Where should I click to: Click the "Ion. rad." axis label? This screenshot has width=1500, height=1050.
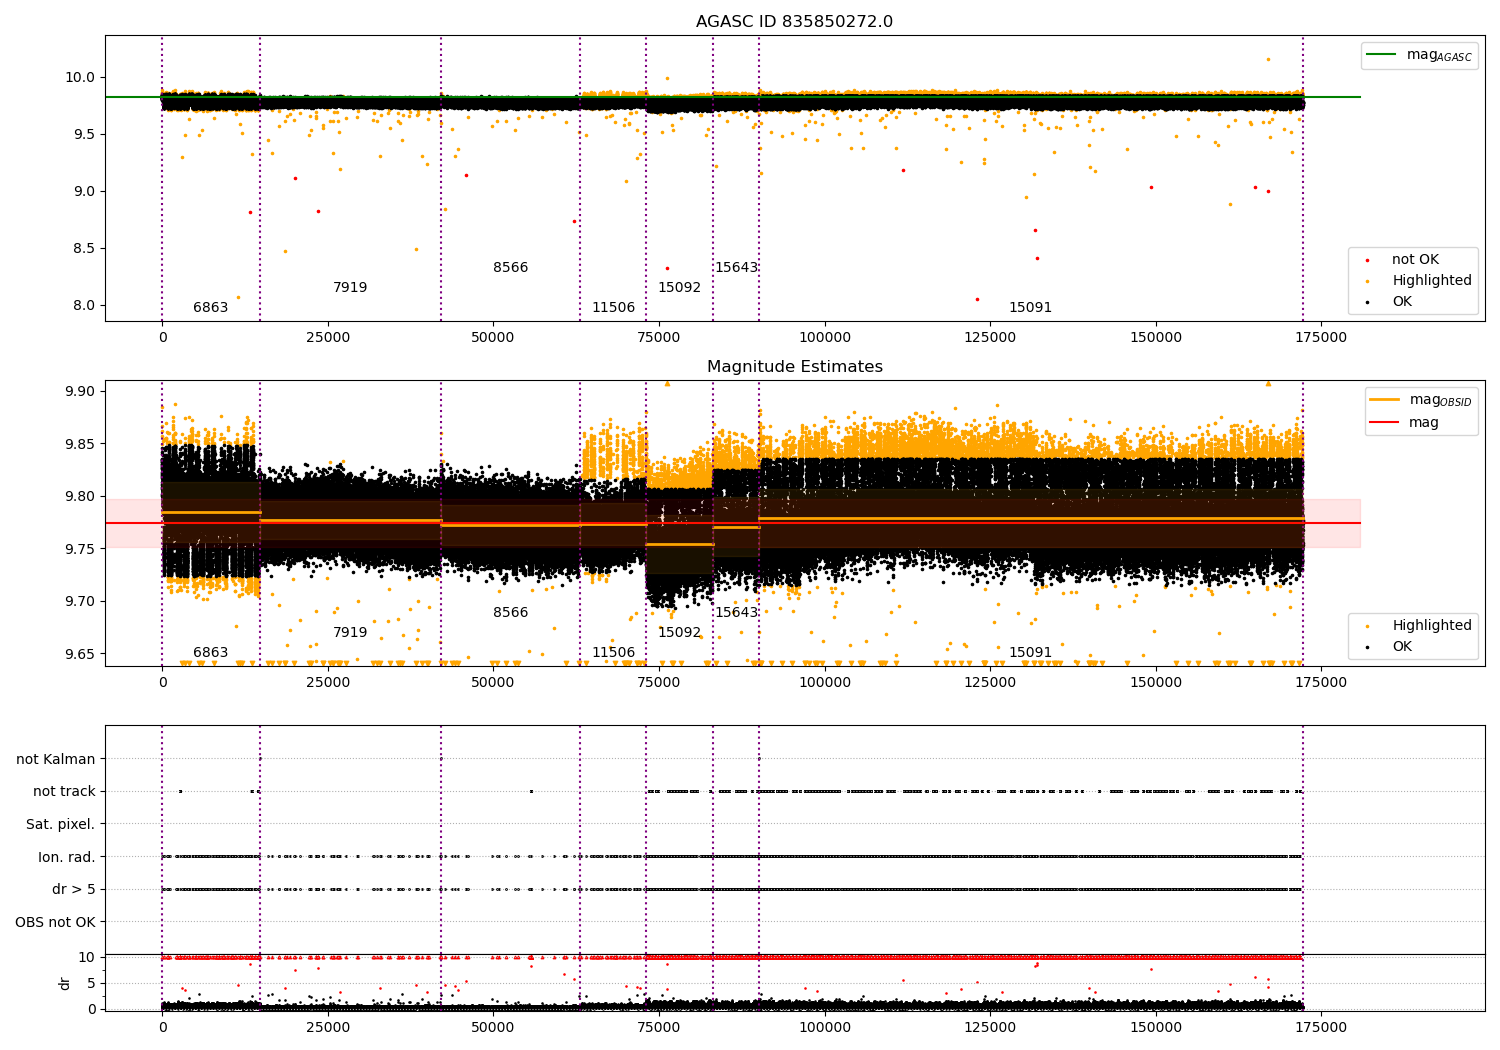(x=67, y=858)
